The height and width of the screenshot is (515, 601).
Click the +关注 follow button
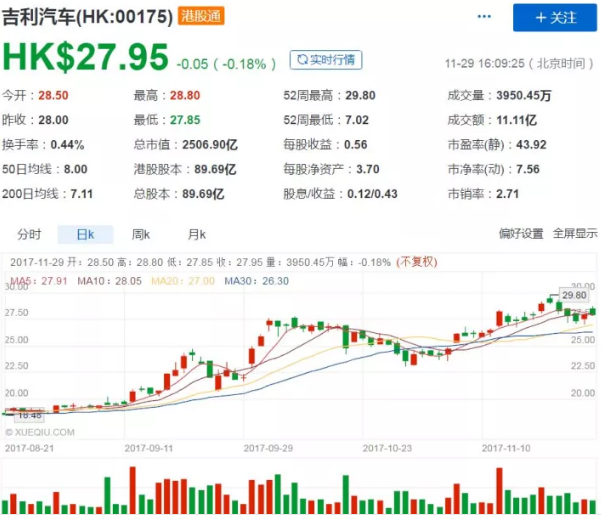tap(555, 18)
